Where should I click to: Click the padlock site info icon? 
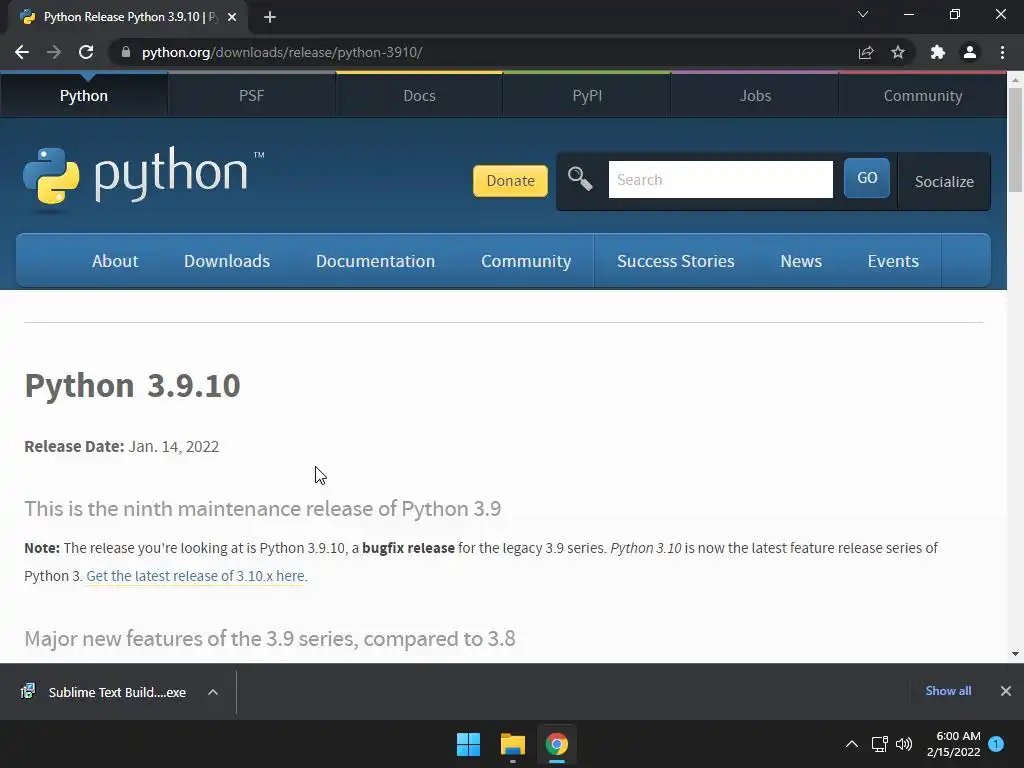[125, 52]
